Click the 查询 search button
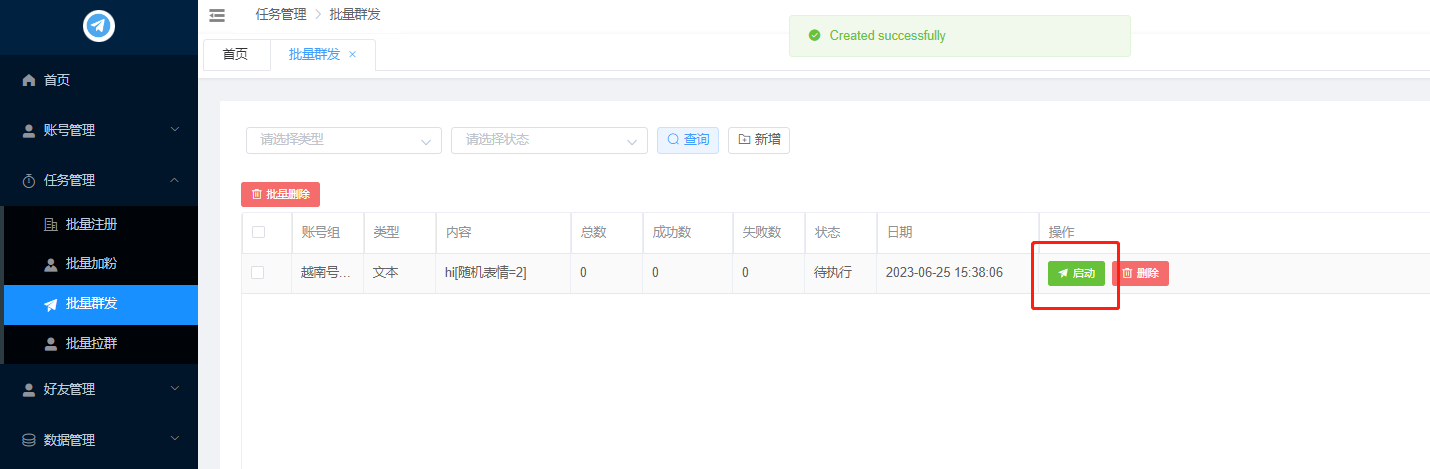The image size is (1430, 469). (688, 140)
